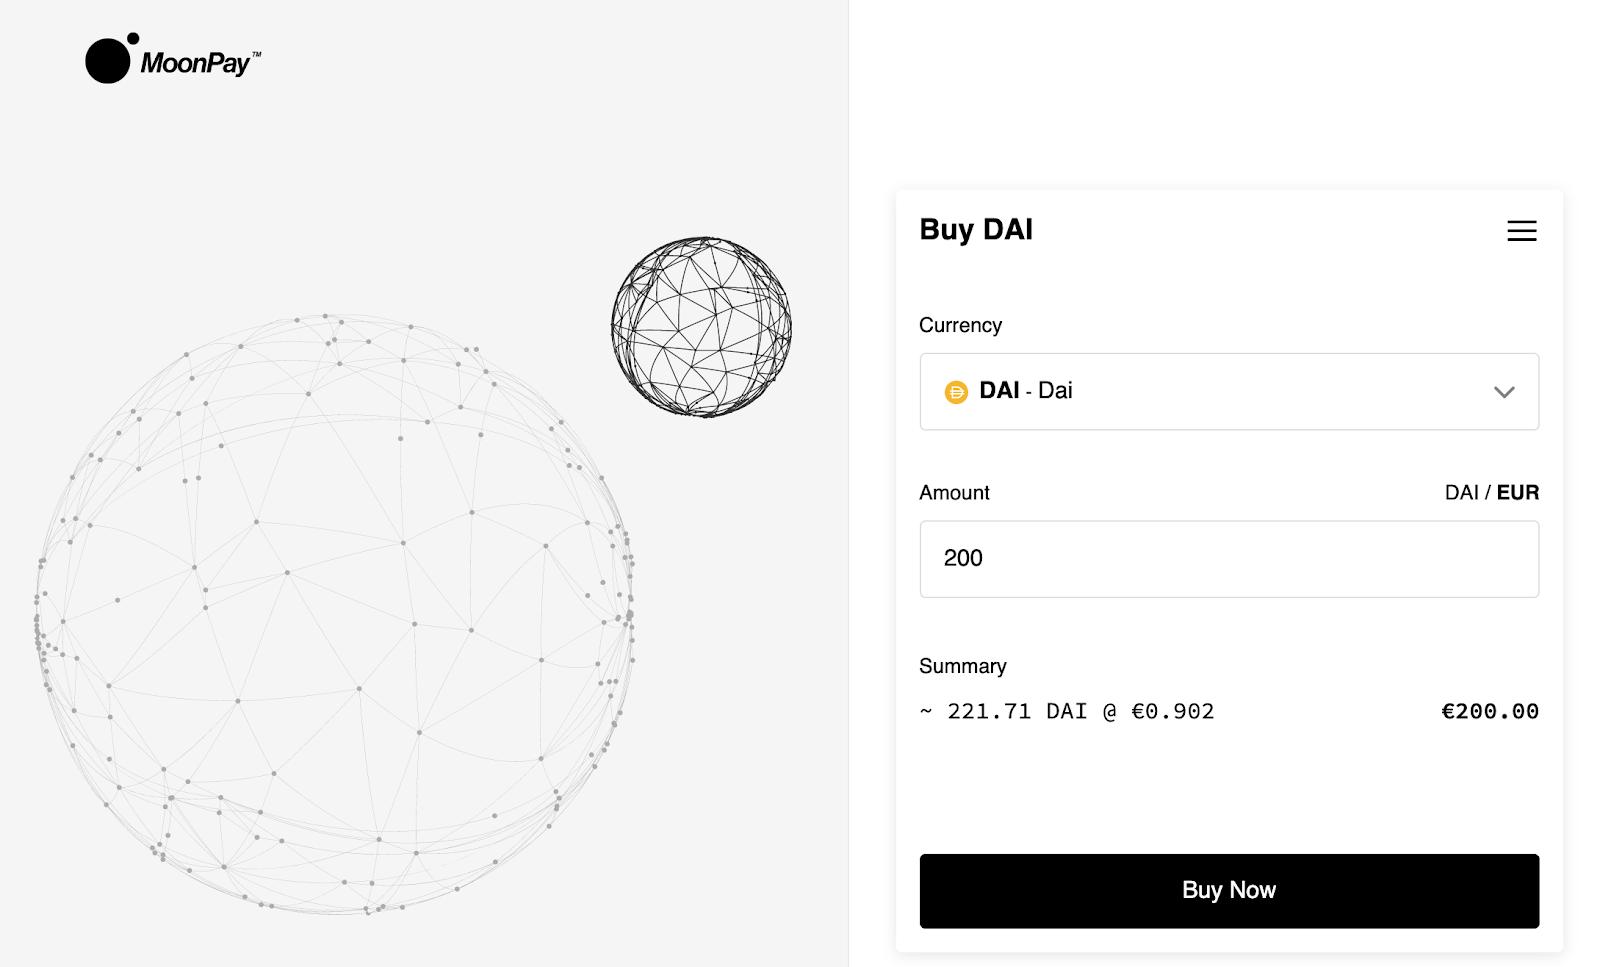Screen dimensions: 1600x967
Task: Expand the currency chevron arrow
Action: coord(1503,392)
